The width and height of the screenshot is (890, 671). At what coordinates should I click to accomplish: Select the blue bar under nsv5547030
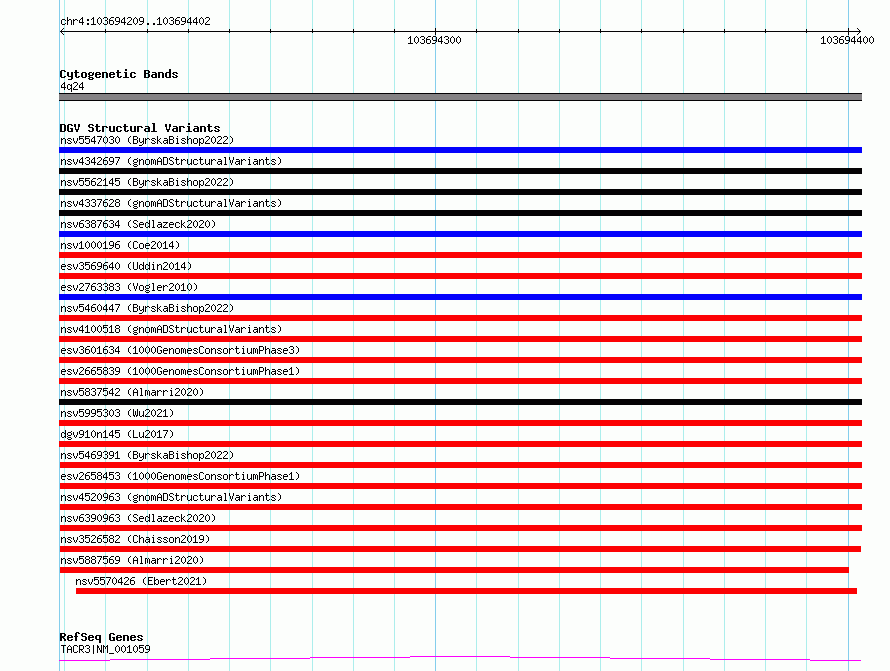click(460, 150)
